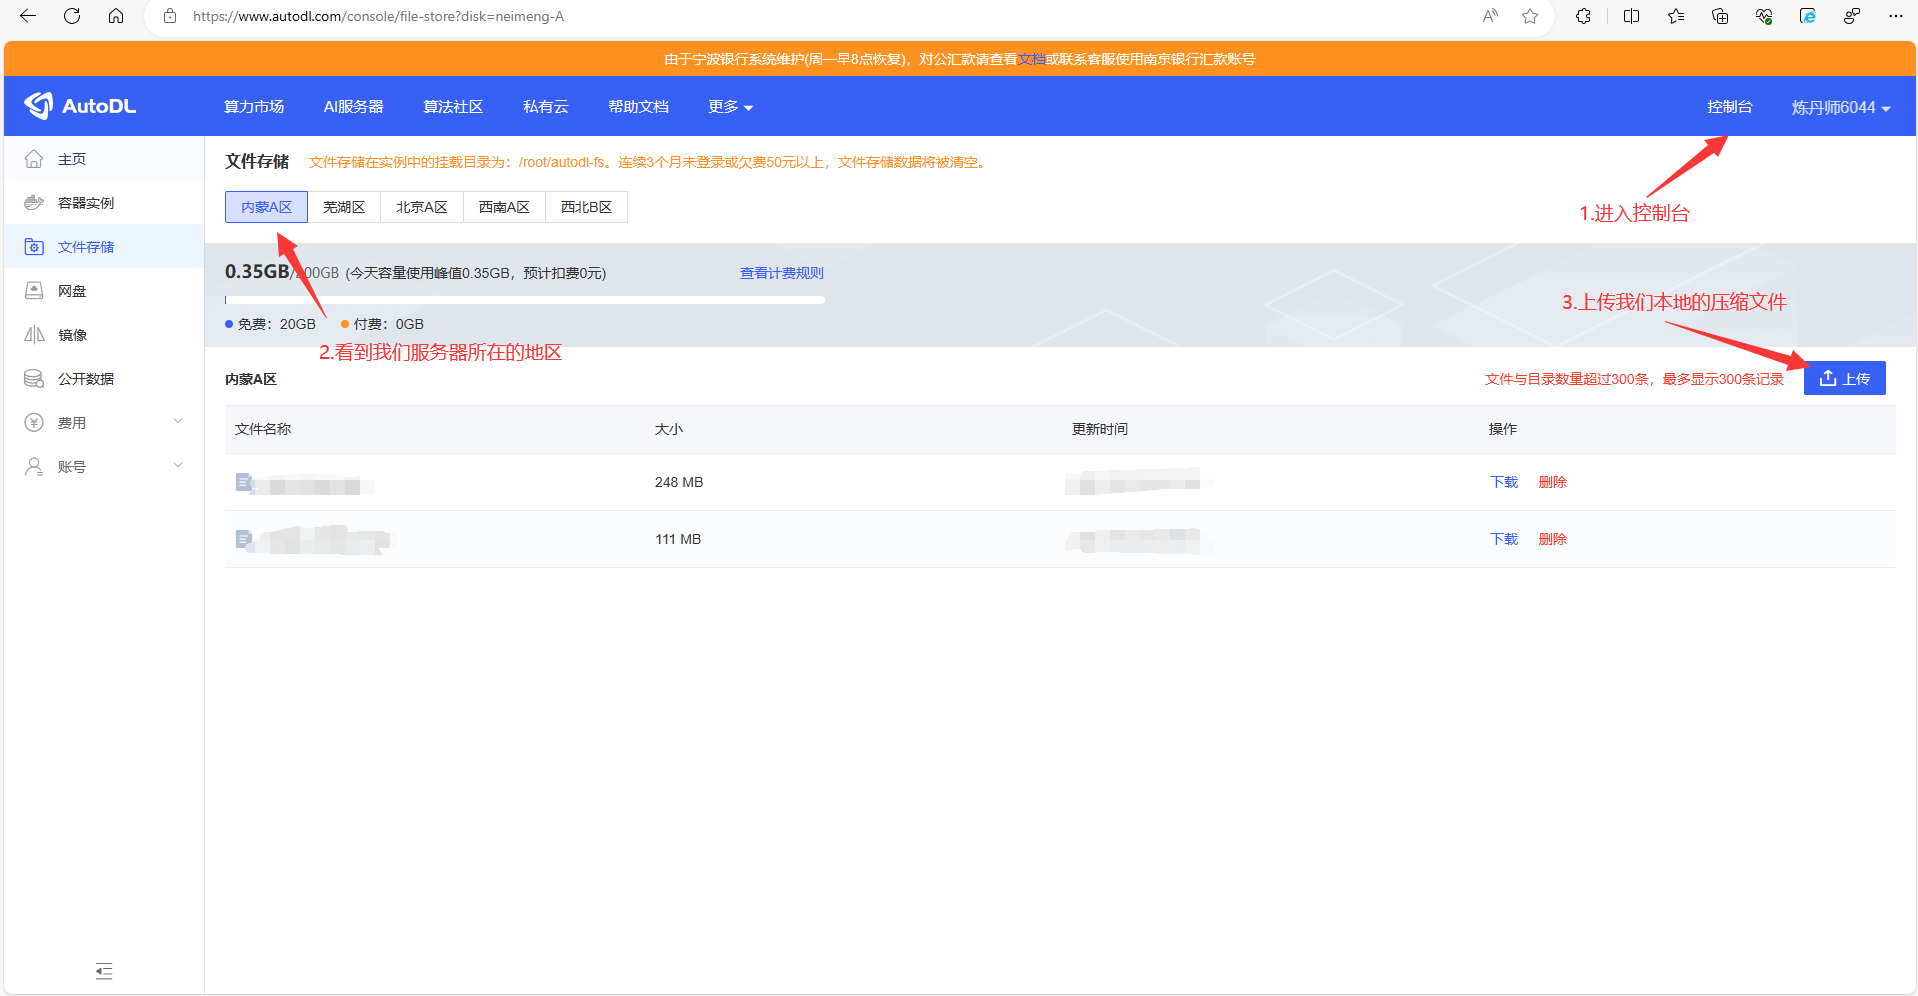The image size is (1918, 996).
Task: Click the browser address bar URL
Action: [378, 16]
